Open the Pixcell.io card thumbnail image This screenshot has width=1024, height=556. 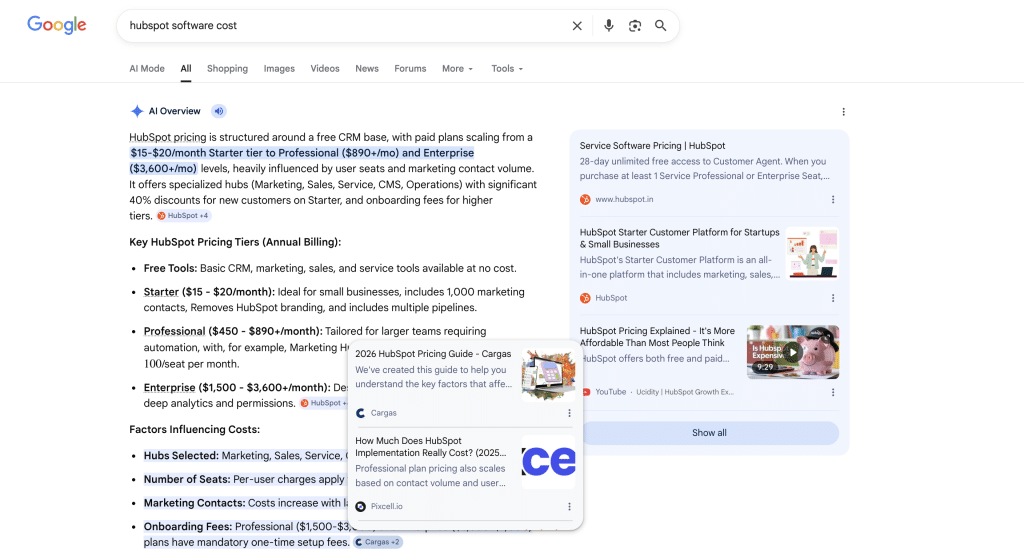(x=549, y=462)
